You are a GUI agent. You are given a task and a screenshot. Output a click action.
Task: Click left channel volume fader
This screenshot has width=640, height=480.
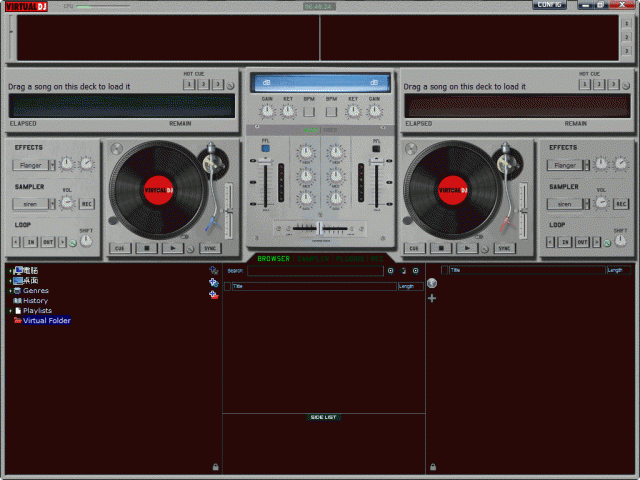265,162
